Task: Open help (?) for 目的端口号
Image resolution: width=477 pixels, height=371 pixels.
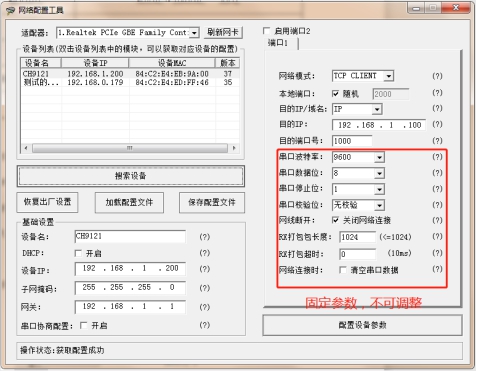Action: click(437, 140)
